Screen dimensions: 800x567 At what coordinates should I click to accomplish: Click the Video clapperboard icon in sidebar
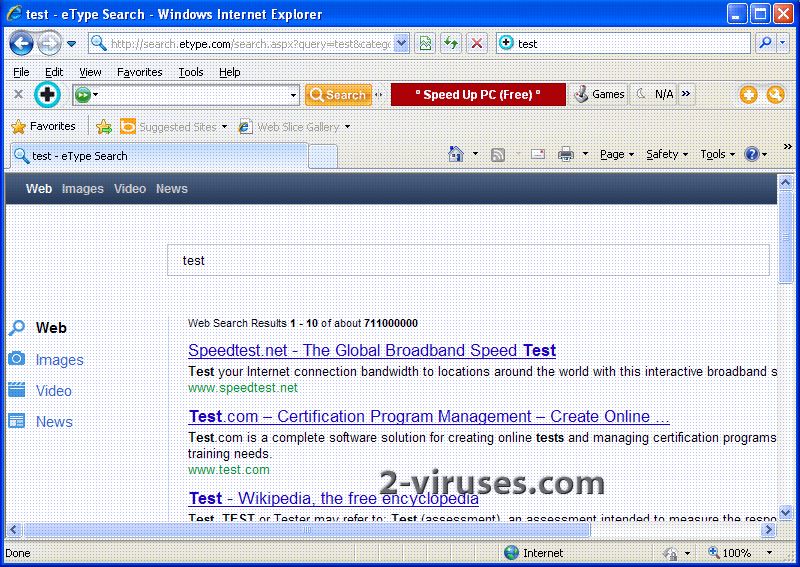point(16,390)
